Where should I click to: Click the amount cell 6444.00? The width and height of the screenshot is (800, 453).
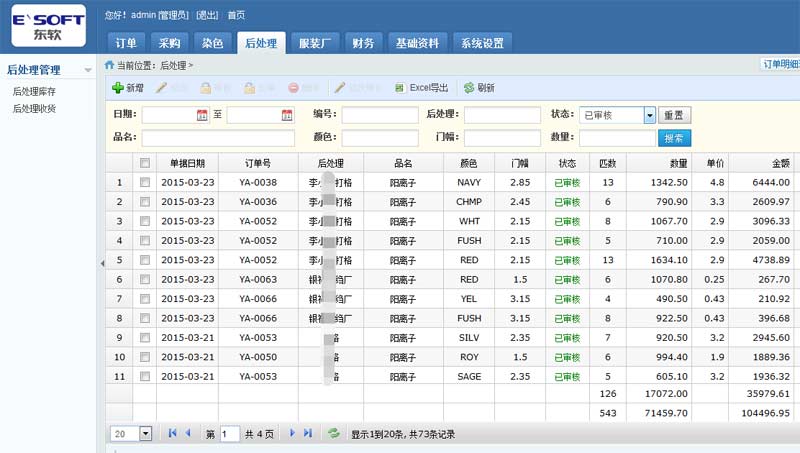[x=761, y=182]
